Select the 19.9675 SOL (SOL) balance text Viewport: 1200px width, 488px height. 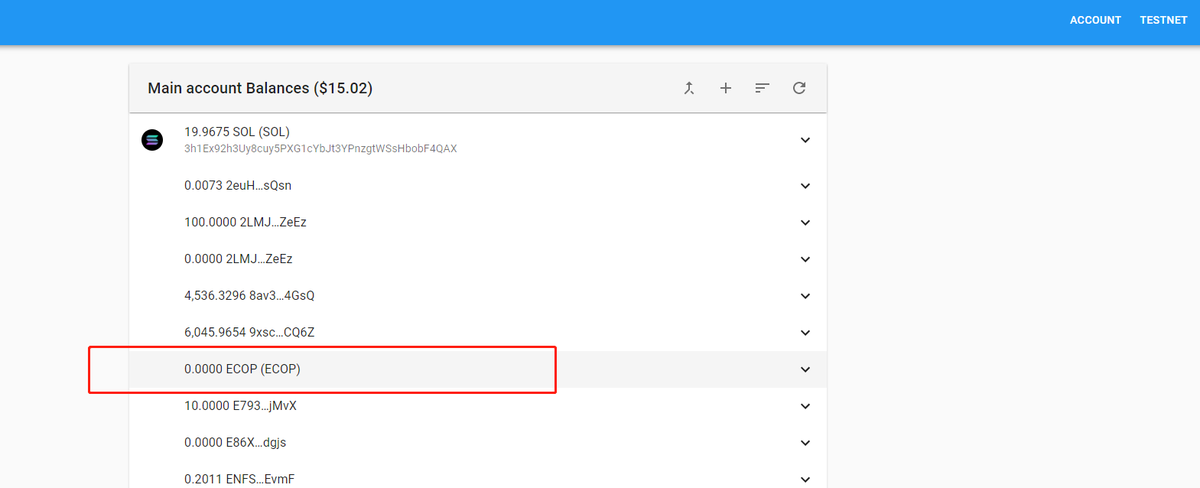pos(237,132)
